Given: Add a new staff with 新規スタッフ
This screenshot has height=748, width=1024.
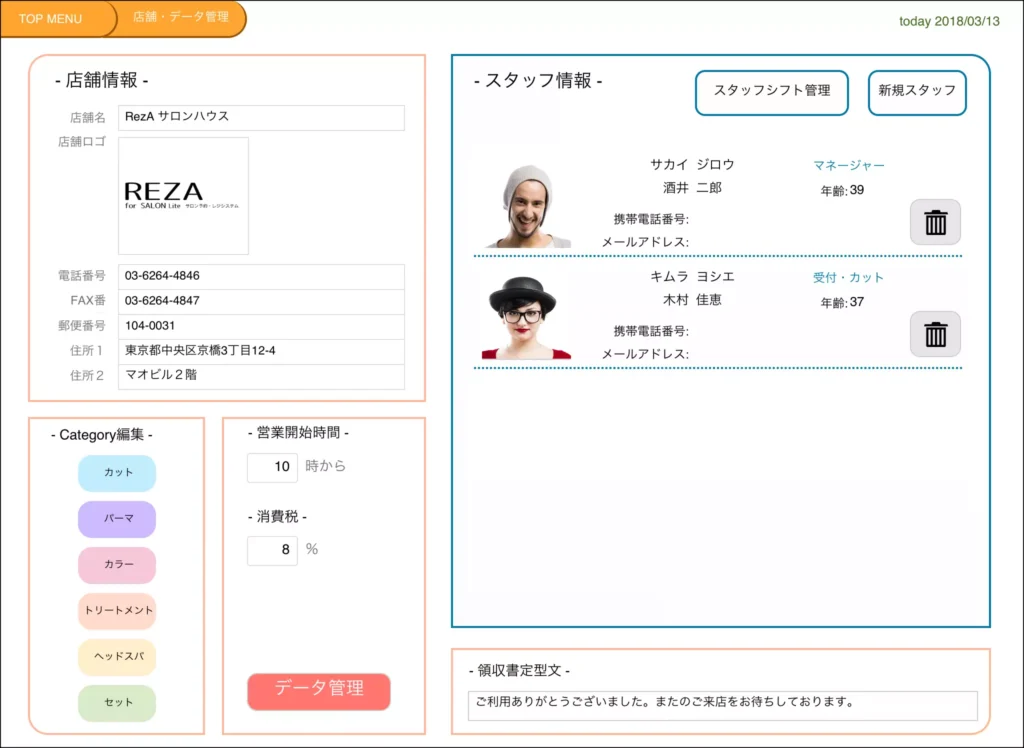Looking at the screenshot, I should pyautogui.click(x=916, y=92).
